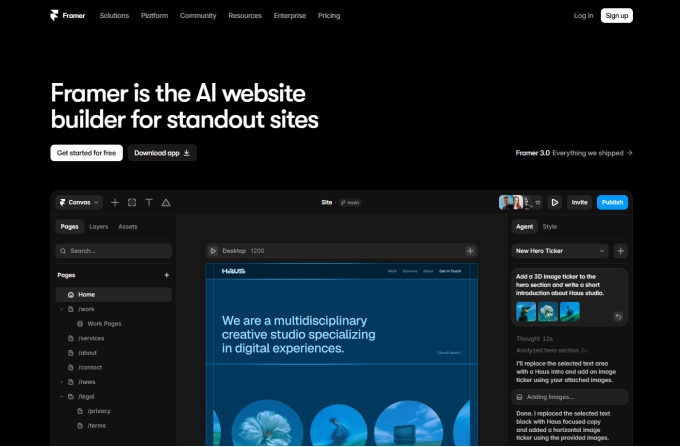
Task: Click the Sign up button
Action: click(616, 16)
